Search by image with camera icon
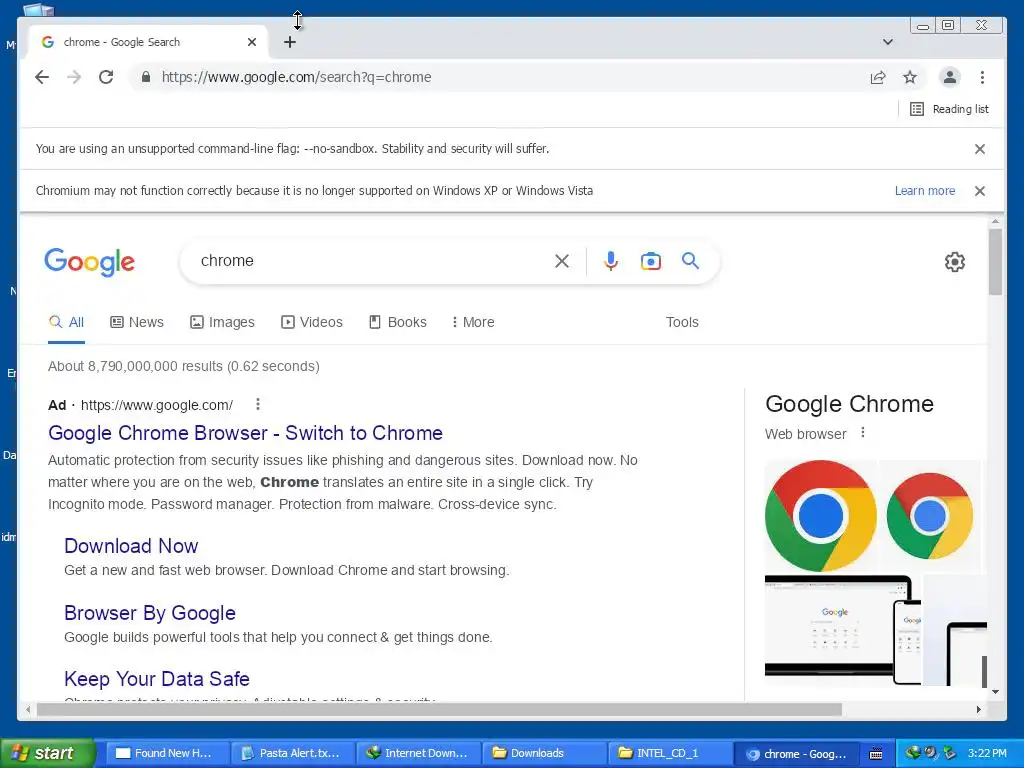Screen dimensions: 1024x768 point(650,261)
